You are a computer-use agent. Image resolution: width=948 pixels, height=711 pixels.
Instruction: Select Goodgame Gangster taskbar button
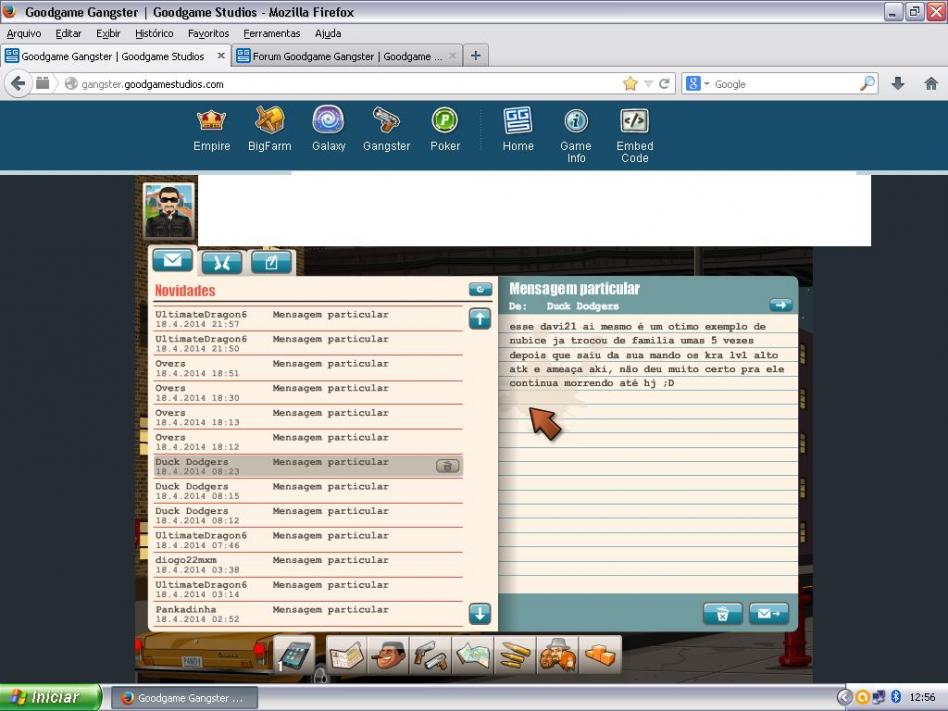[184, 698]
